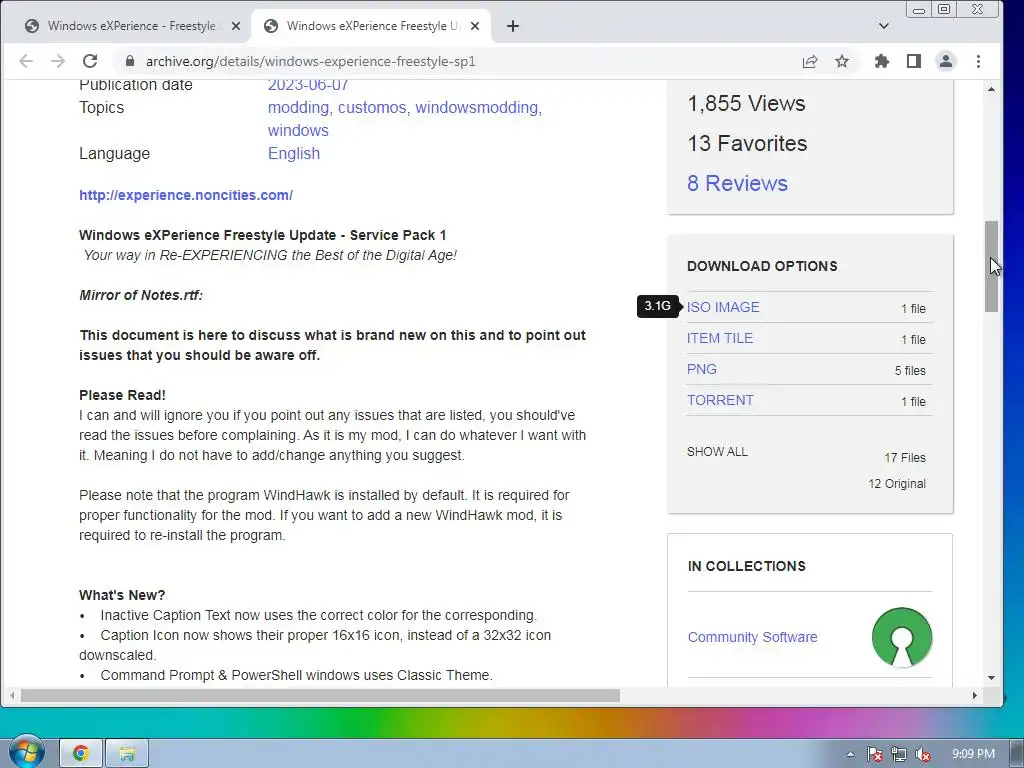Open the Action Center flag icon
The image size is (1024, 768).
(874, 754)
